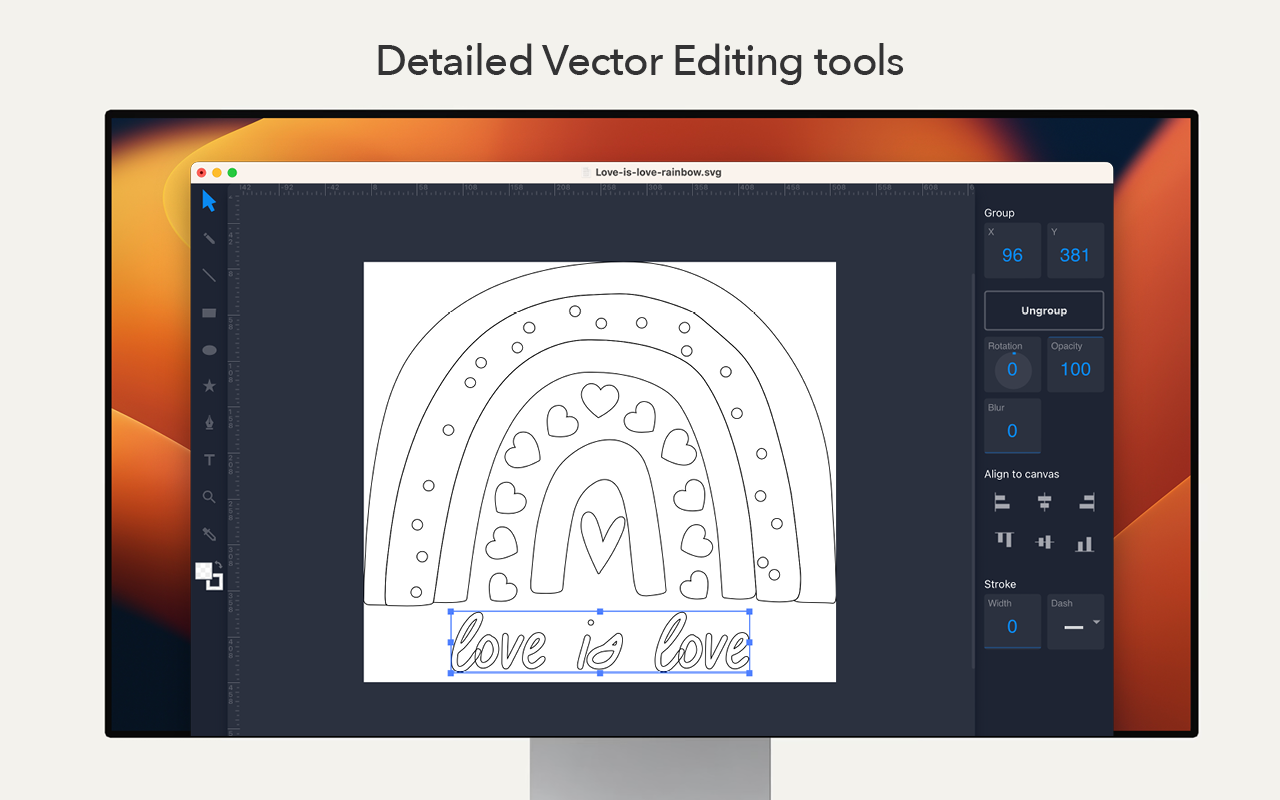Select the Eyedropper tool
The height and width of the screenshot is (800, 1280).
209,534
